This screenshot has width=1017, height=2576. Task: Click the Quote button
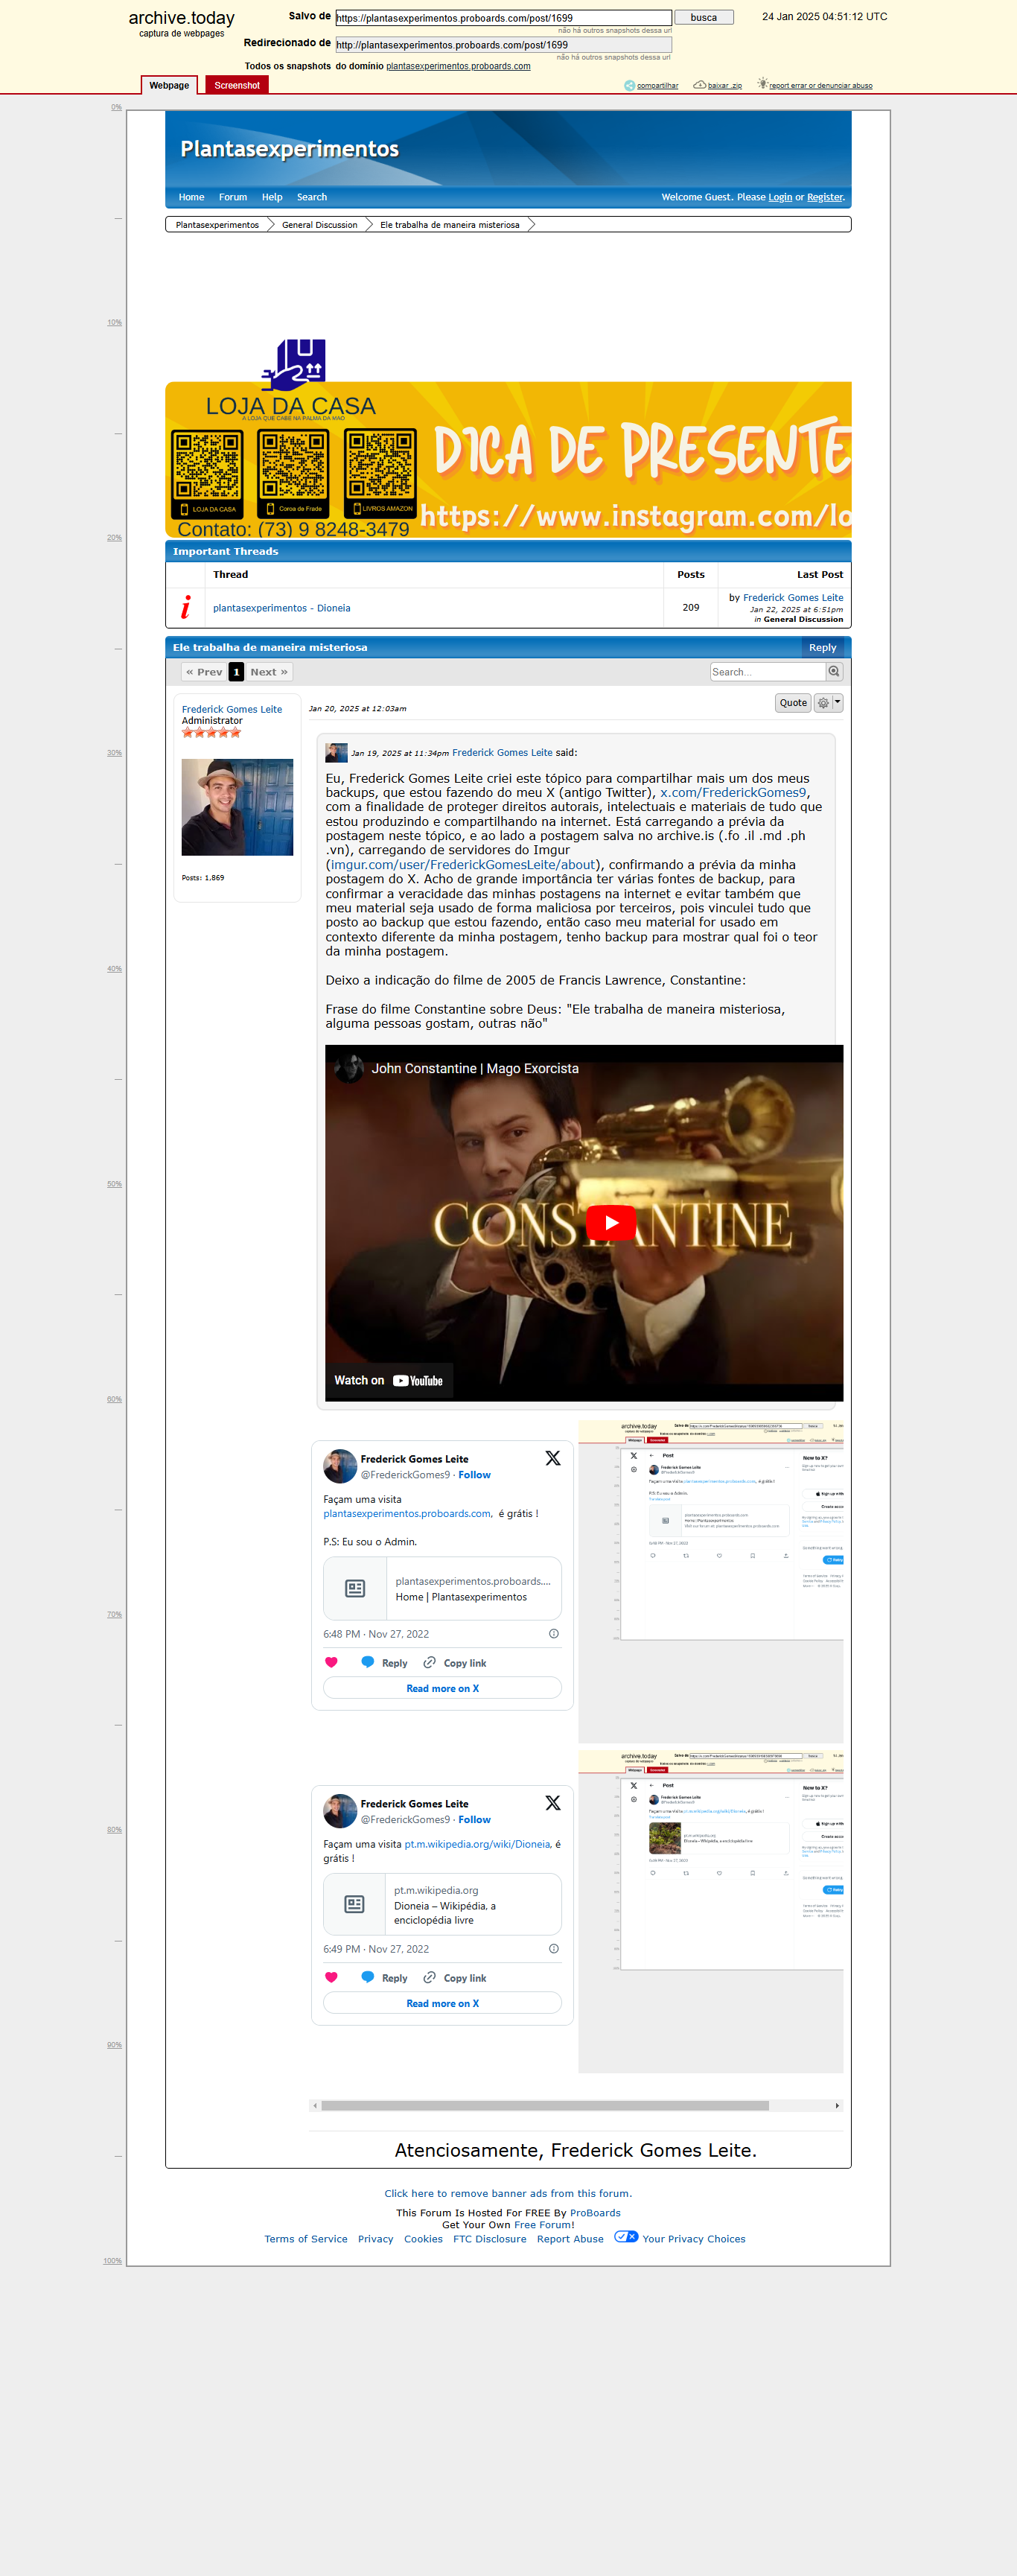(x=793, y=703)
